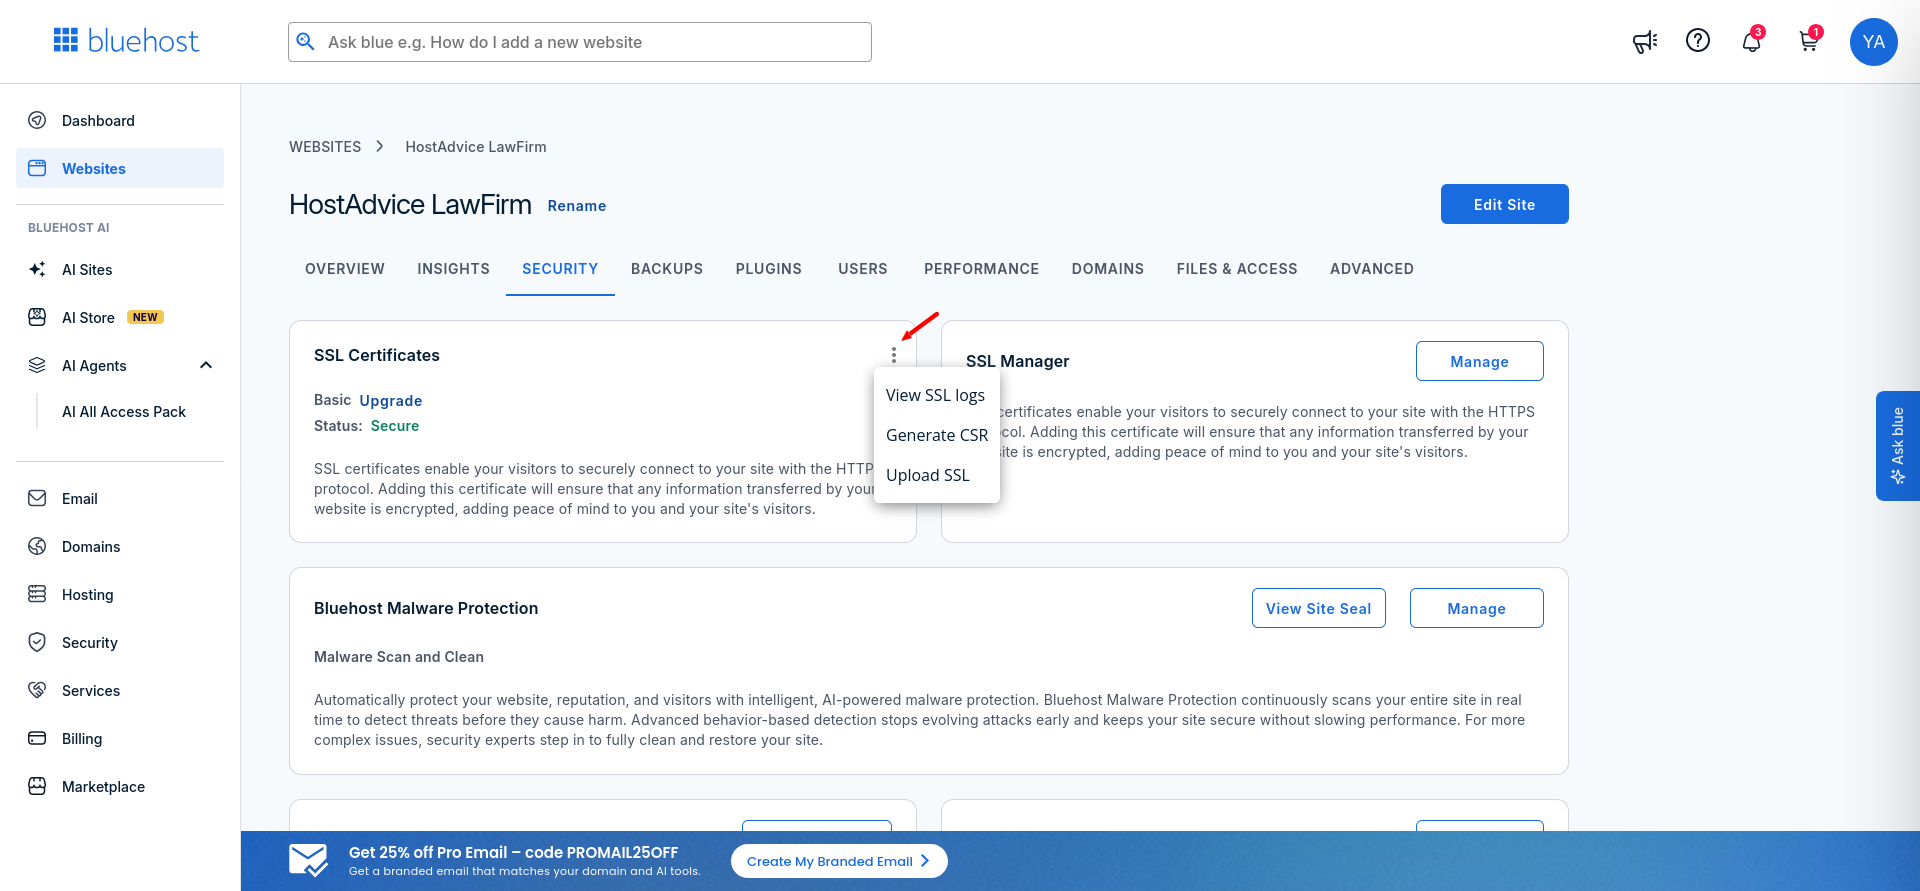Click the WEBSITES breadcrumb link
Image resolution: width=1920 pixels, height=891 pixels.
325,147
